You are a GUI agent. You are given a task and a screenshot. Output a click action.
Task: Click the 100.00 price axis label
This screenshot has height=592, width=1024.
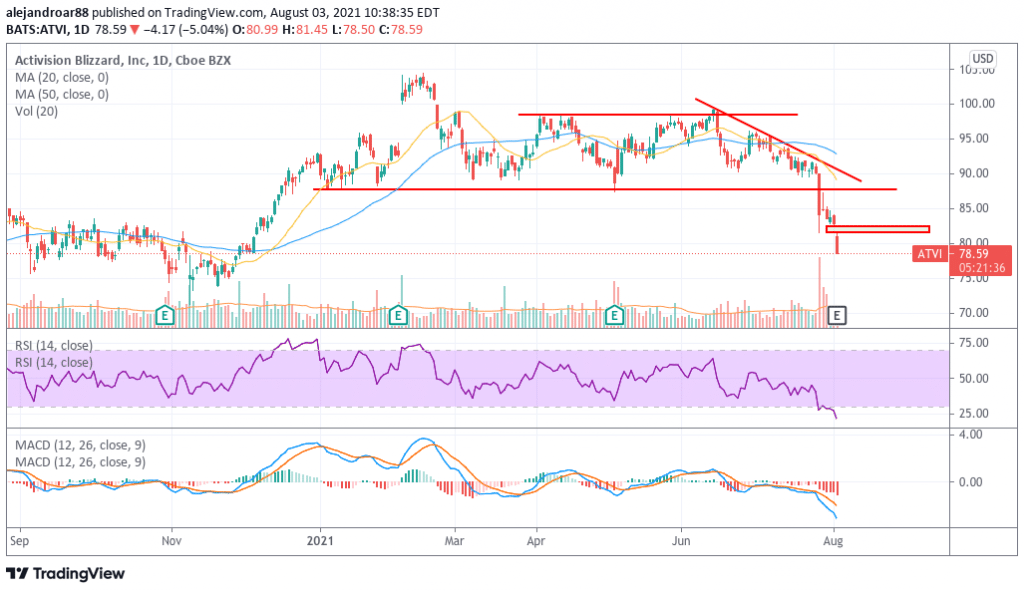(x=976, y=103)
